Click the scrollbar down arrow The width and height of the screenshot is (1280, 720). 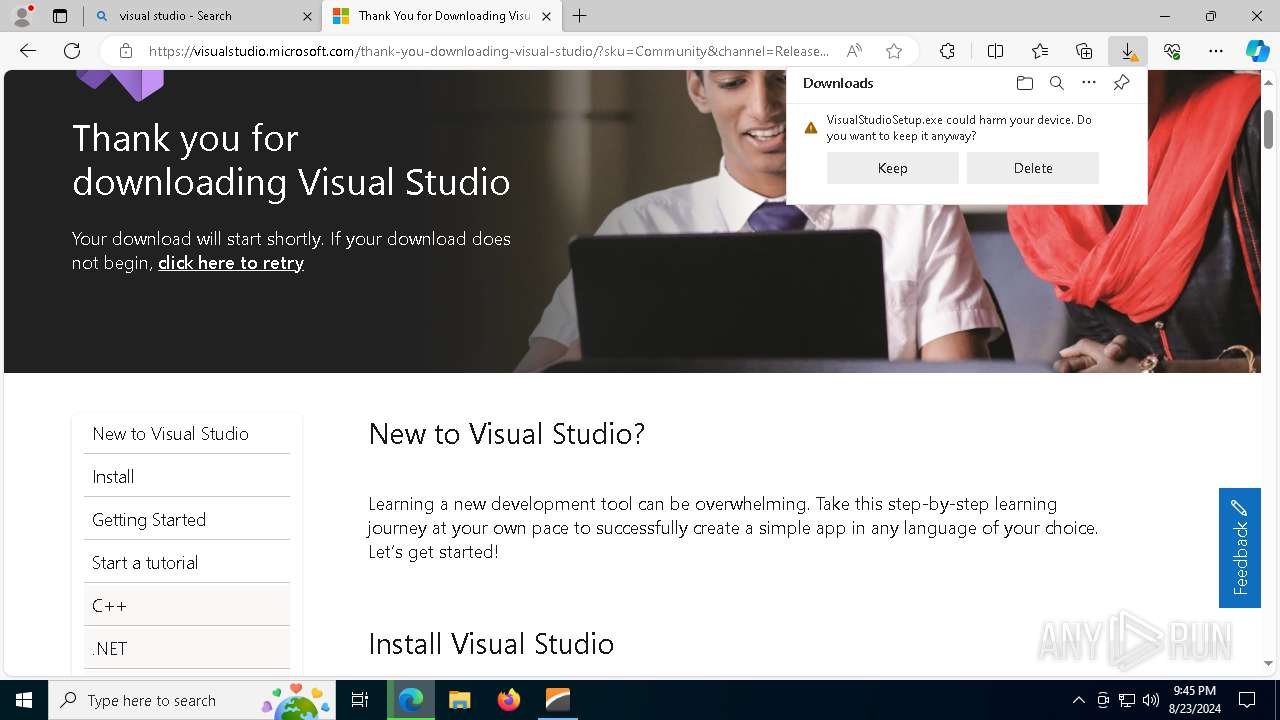(1268, 662)
